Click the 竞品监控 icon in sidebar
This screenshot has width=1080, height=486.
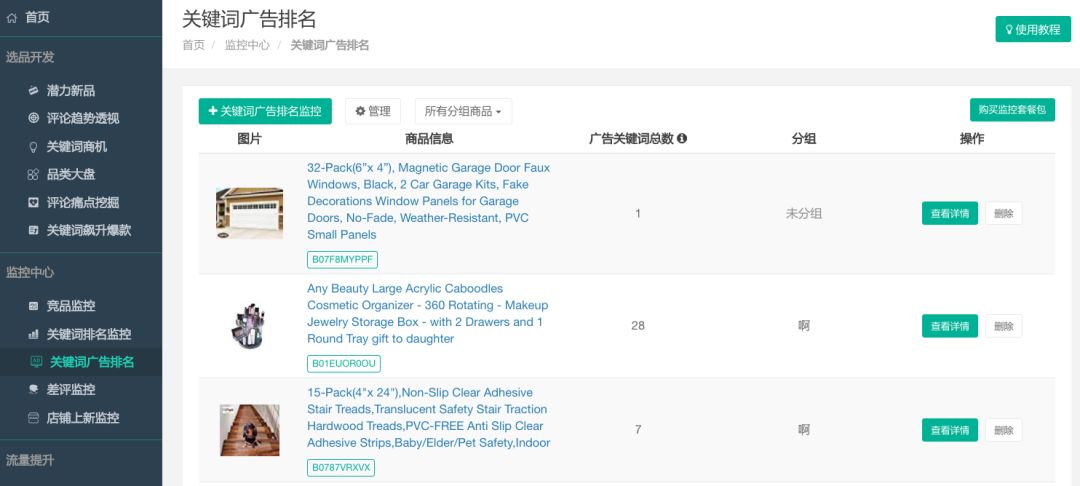pyautogui.click(x=33, y=306)
